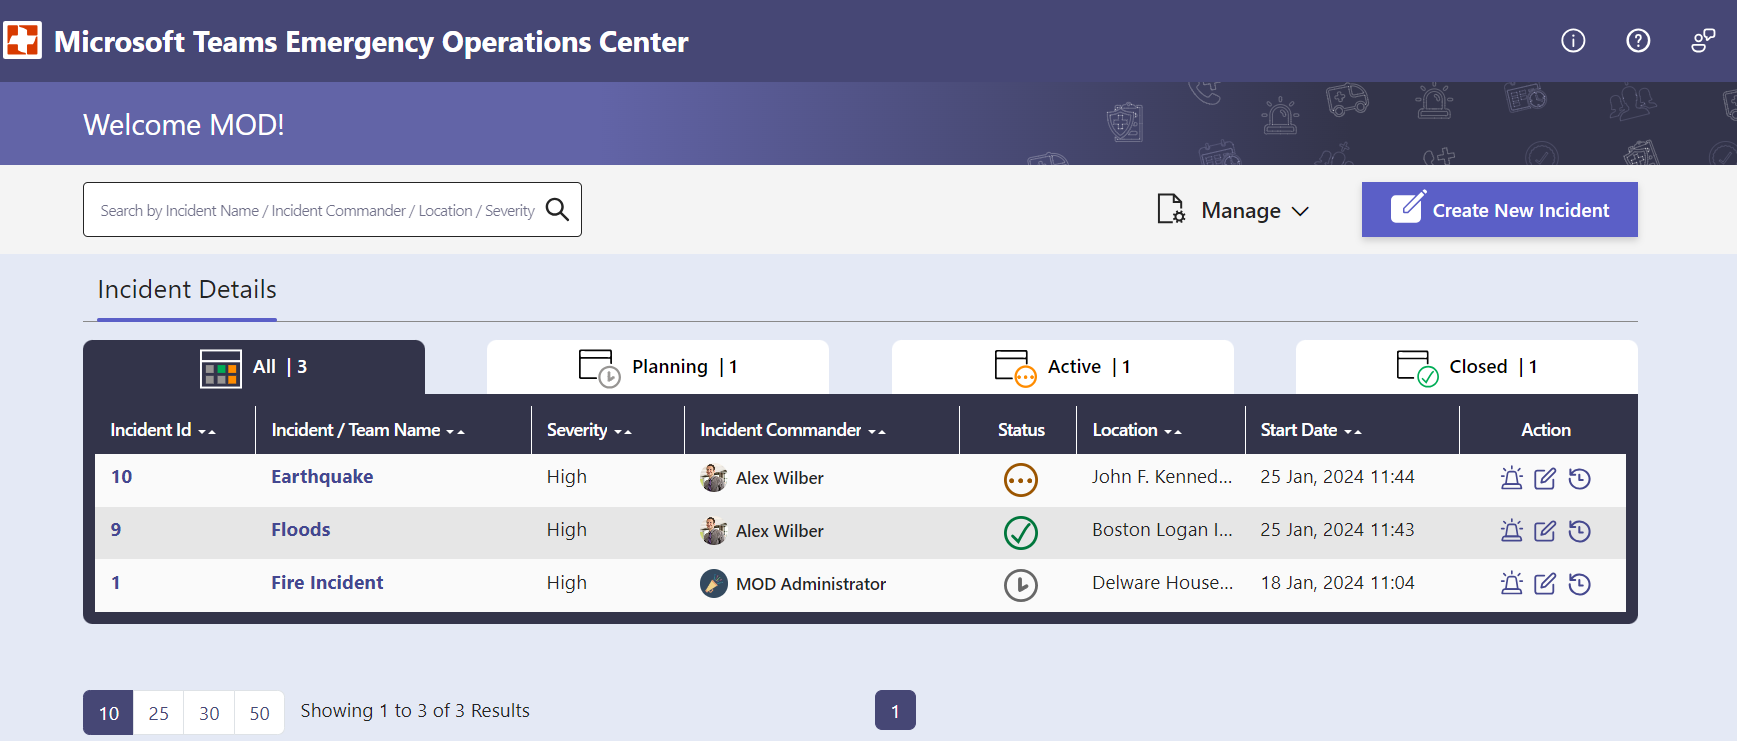Switch to the Active tab
Screen dimensions: 1737x741
point(1063,367)
